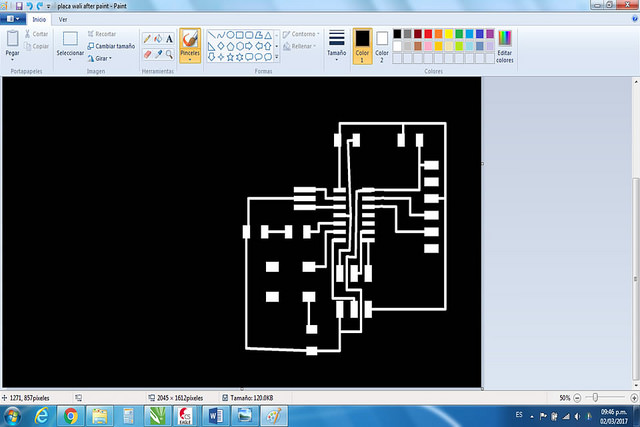Viewport: 640px width, 427px height.
Task: Click the Pinceles brush icon
Action: [190, 40]
